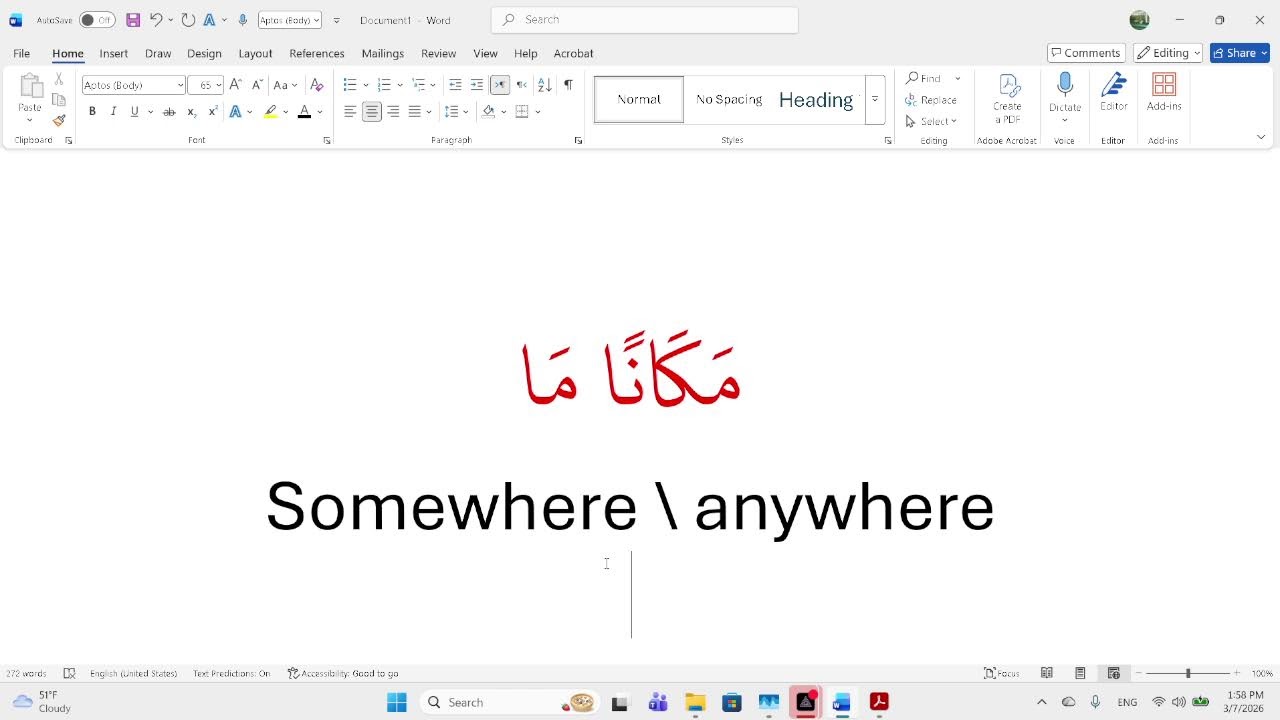Image resolution: width=1280 pixels, height=720 pixels.
Task: Open the File tab
Action: (x=21, y=53)
